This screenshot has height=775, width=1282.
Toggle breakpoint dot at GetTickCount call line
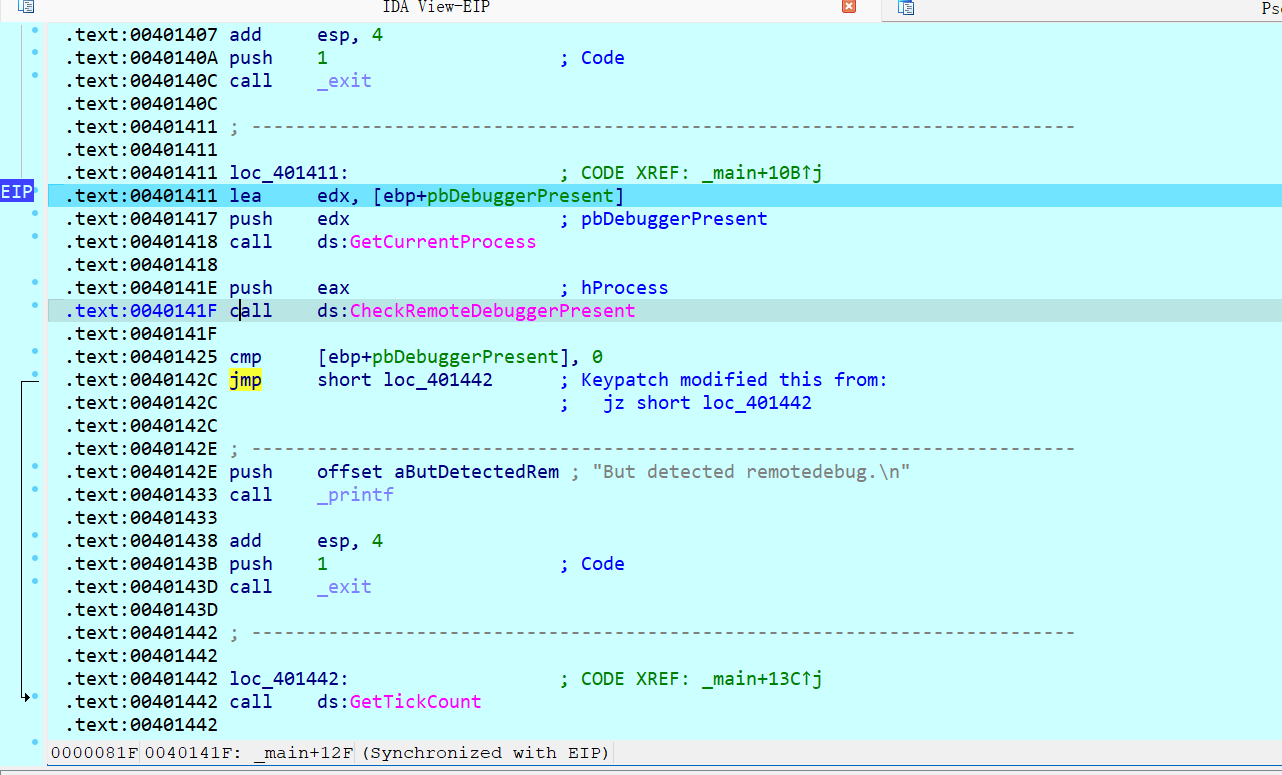(x=35, y=697)
